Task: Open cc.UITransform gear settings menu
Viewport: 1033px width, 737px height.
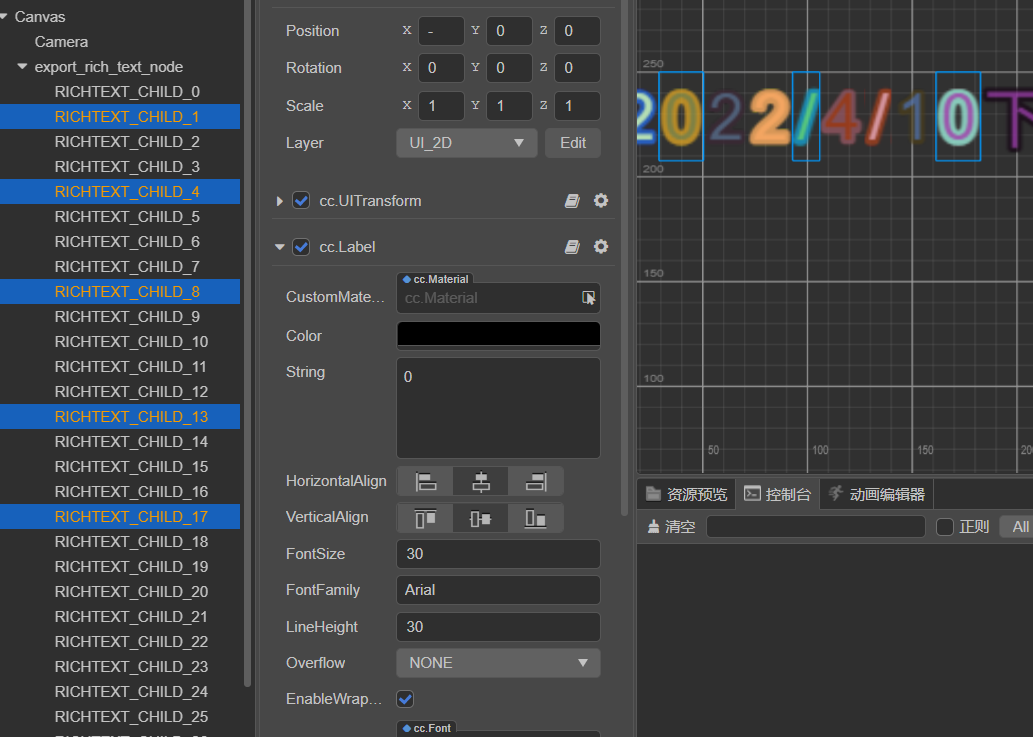Action: 600,201
